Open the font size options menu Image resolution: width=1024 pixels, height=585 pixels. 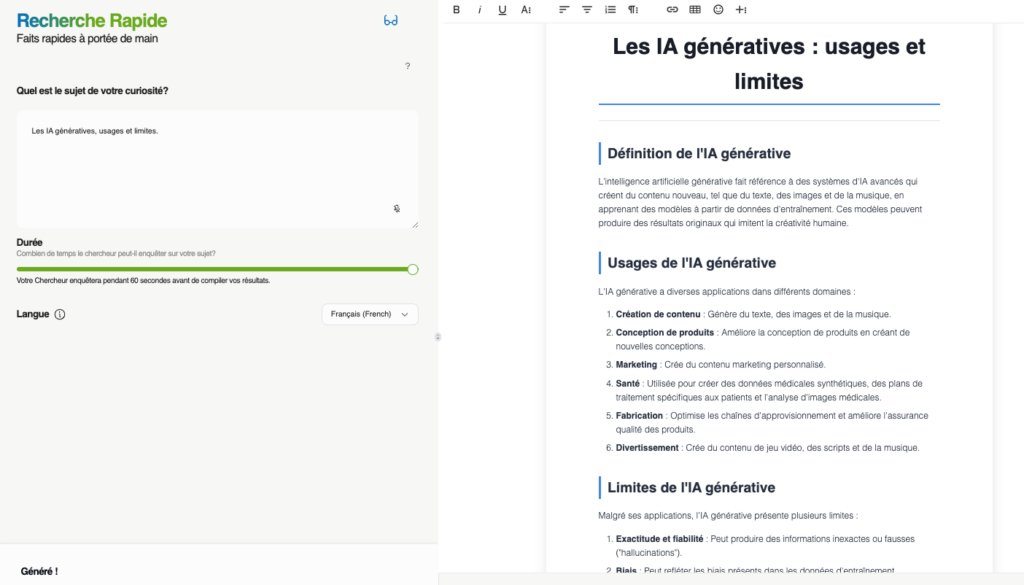526,10
